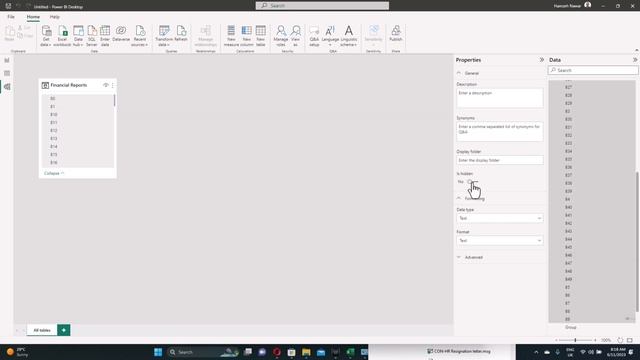Switch to Data view in sidebar

pyautogui.click(x=7, y=73)
